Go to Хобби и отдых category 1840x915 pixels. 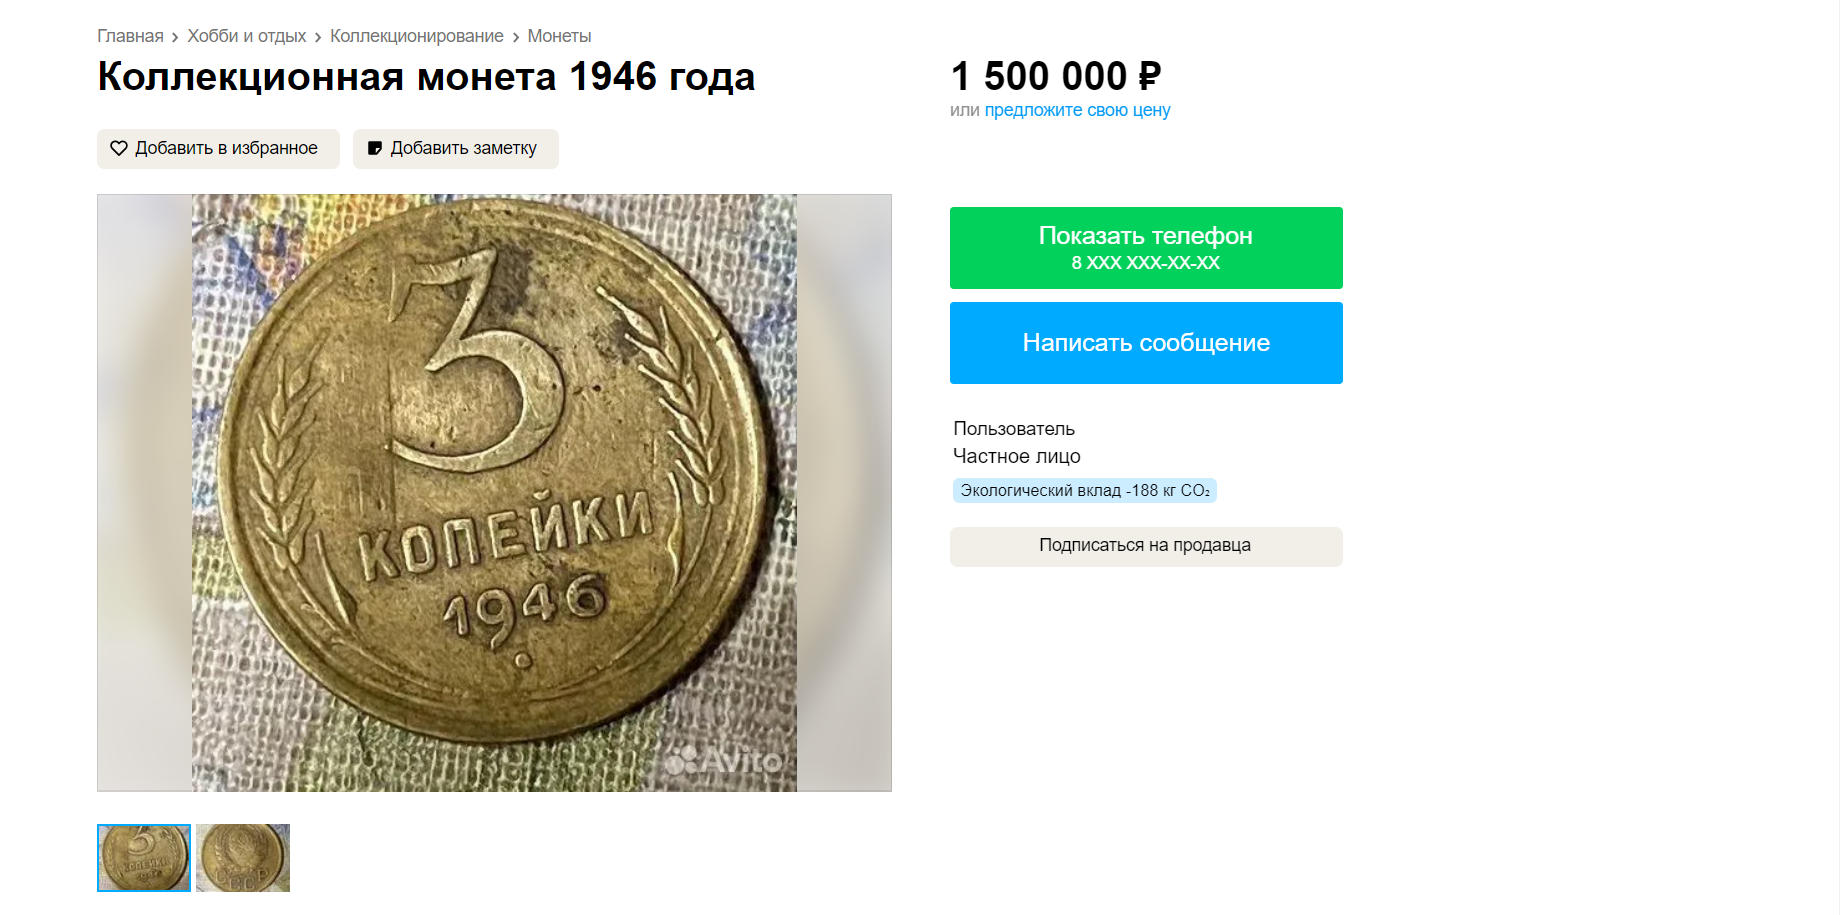pyautogui.click(x=247, y=36)
